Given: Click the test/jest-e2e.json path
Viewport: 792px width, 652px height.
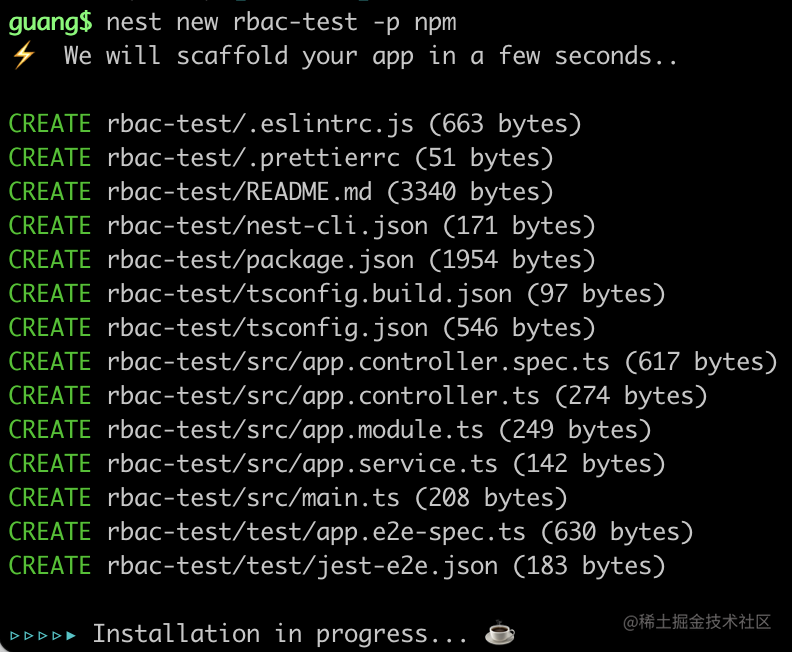Looking at the screenshot, I should [301, 566].
